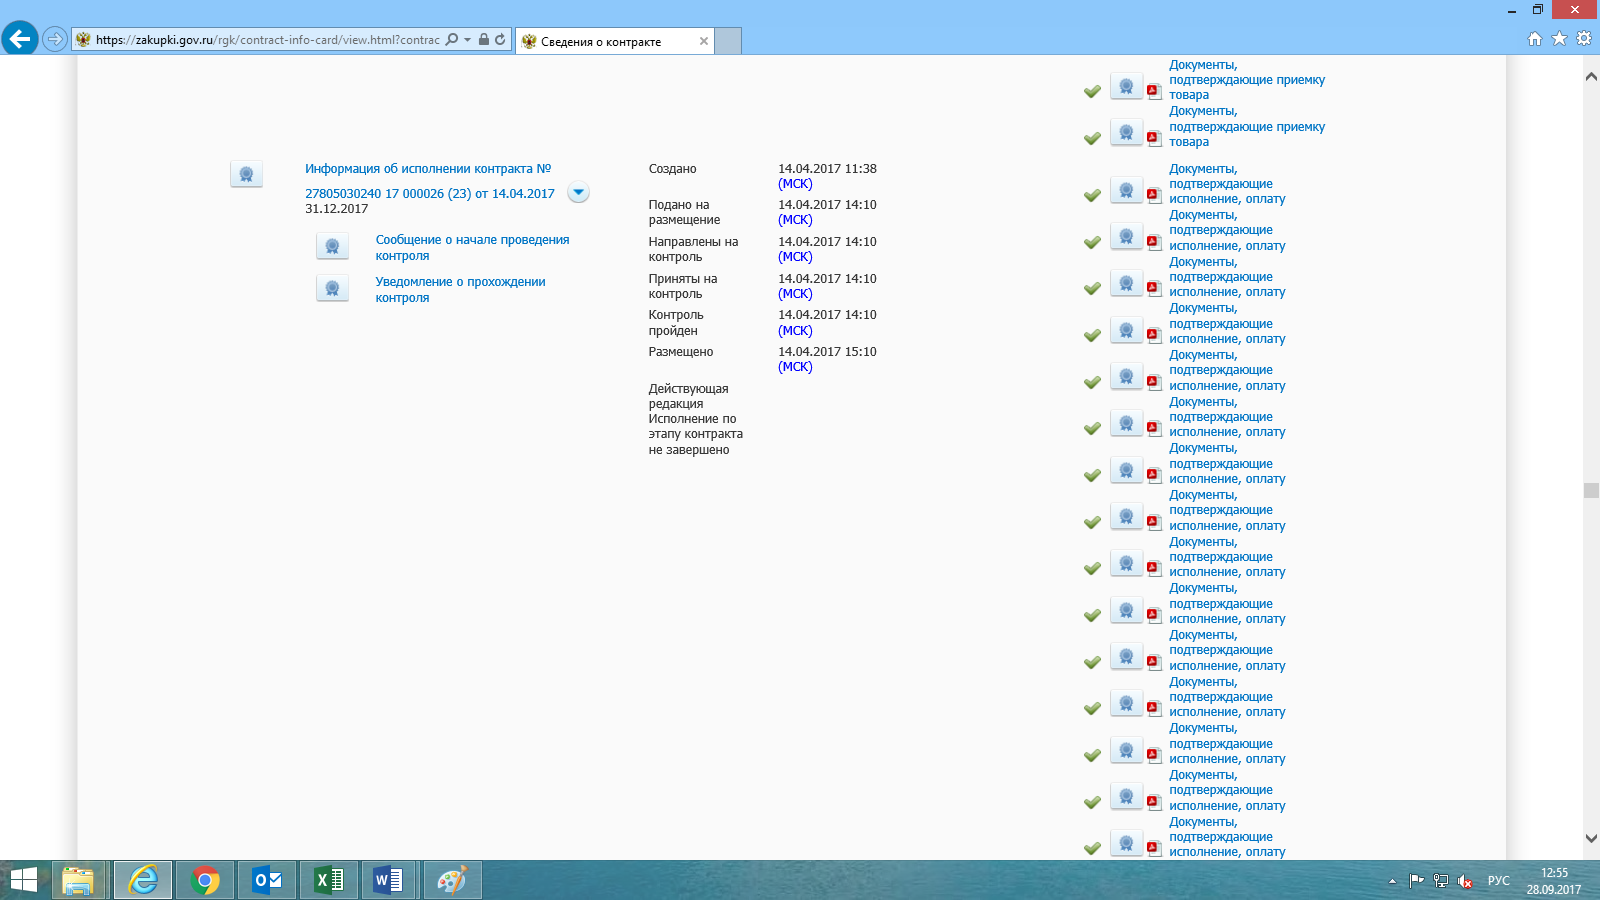The height and width of the screenshot is (900, 1600).
Task: Open 'Сообщение о начале проведения контроля' link
Action: point(472,248)
